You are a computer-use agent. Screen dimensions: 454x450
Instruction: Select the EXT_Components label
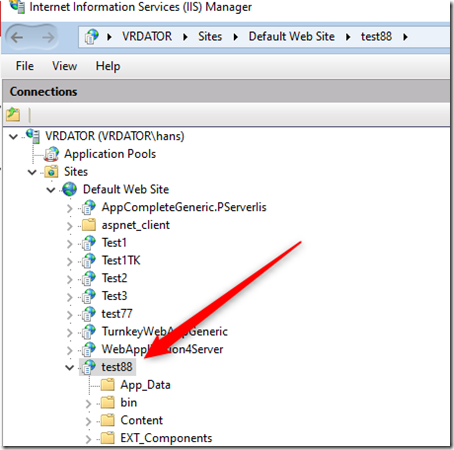pyautogui.click(x=166, y=438)
